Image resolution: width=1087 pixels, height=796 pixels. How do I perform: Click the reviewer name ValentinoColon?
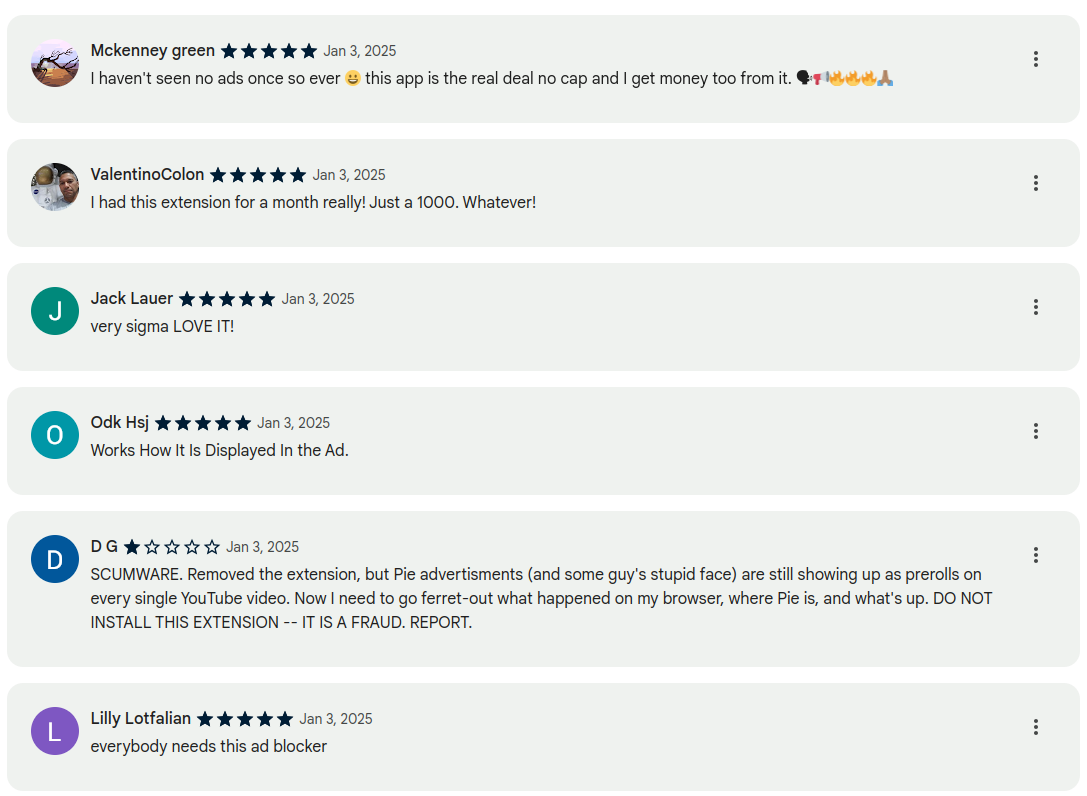[x=147, y=175]
